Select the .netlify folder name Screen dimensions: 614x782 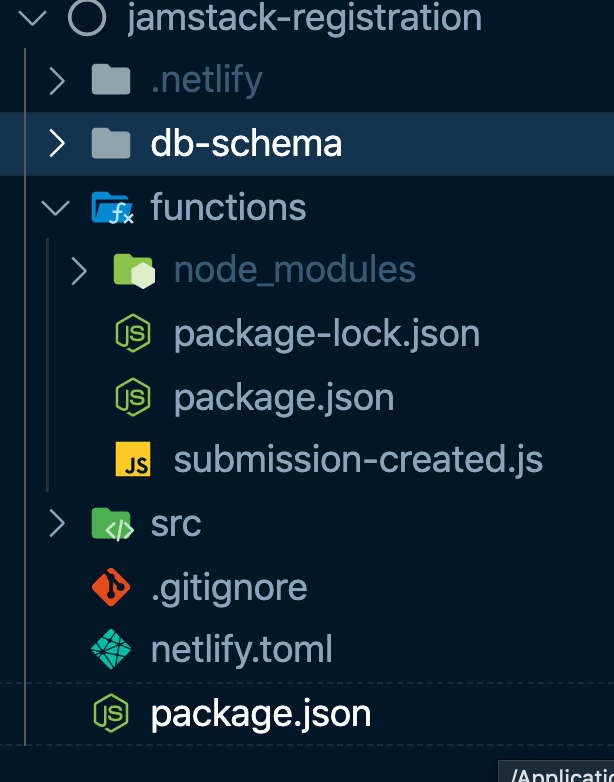click(206, 80)
